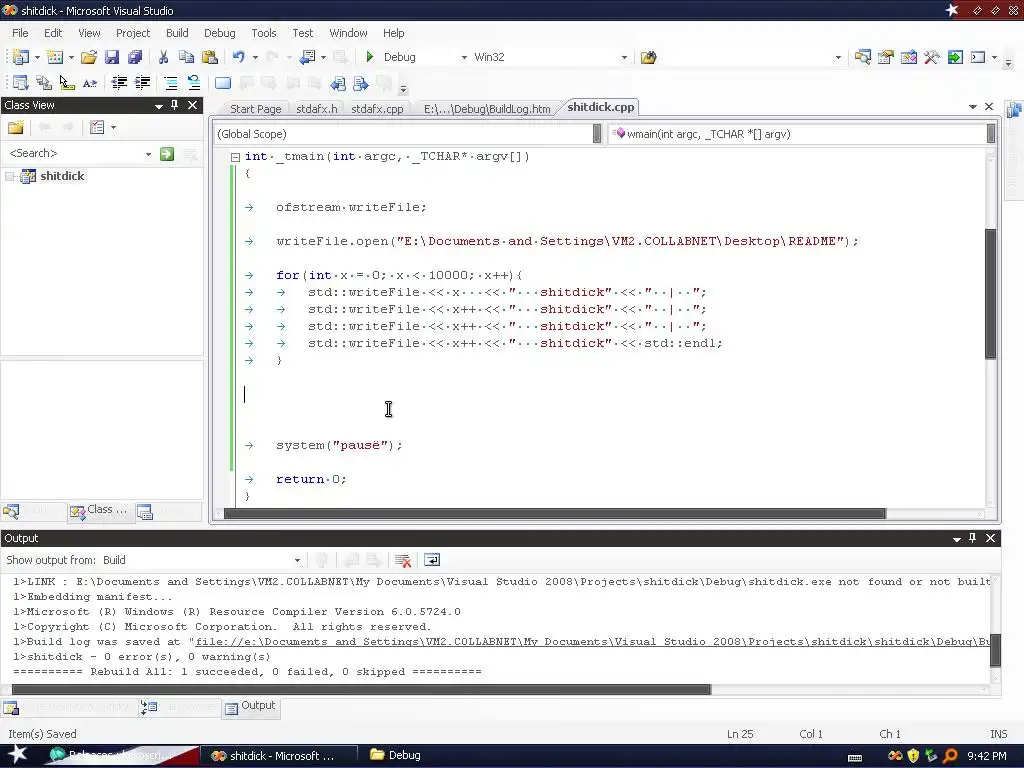Image resolution: width=1024 pixels, height=768 pixels.
Task: Open the Object Browser toolbar icon
Action: pyautogui.click(x=908, y=57)
